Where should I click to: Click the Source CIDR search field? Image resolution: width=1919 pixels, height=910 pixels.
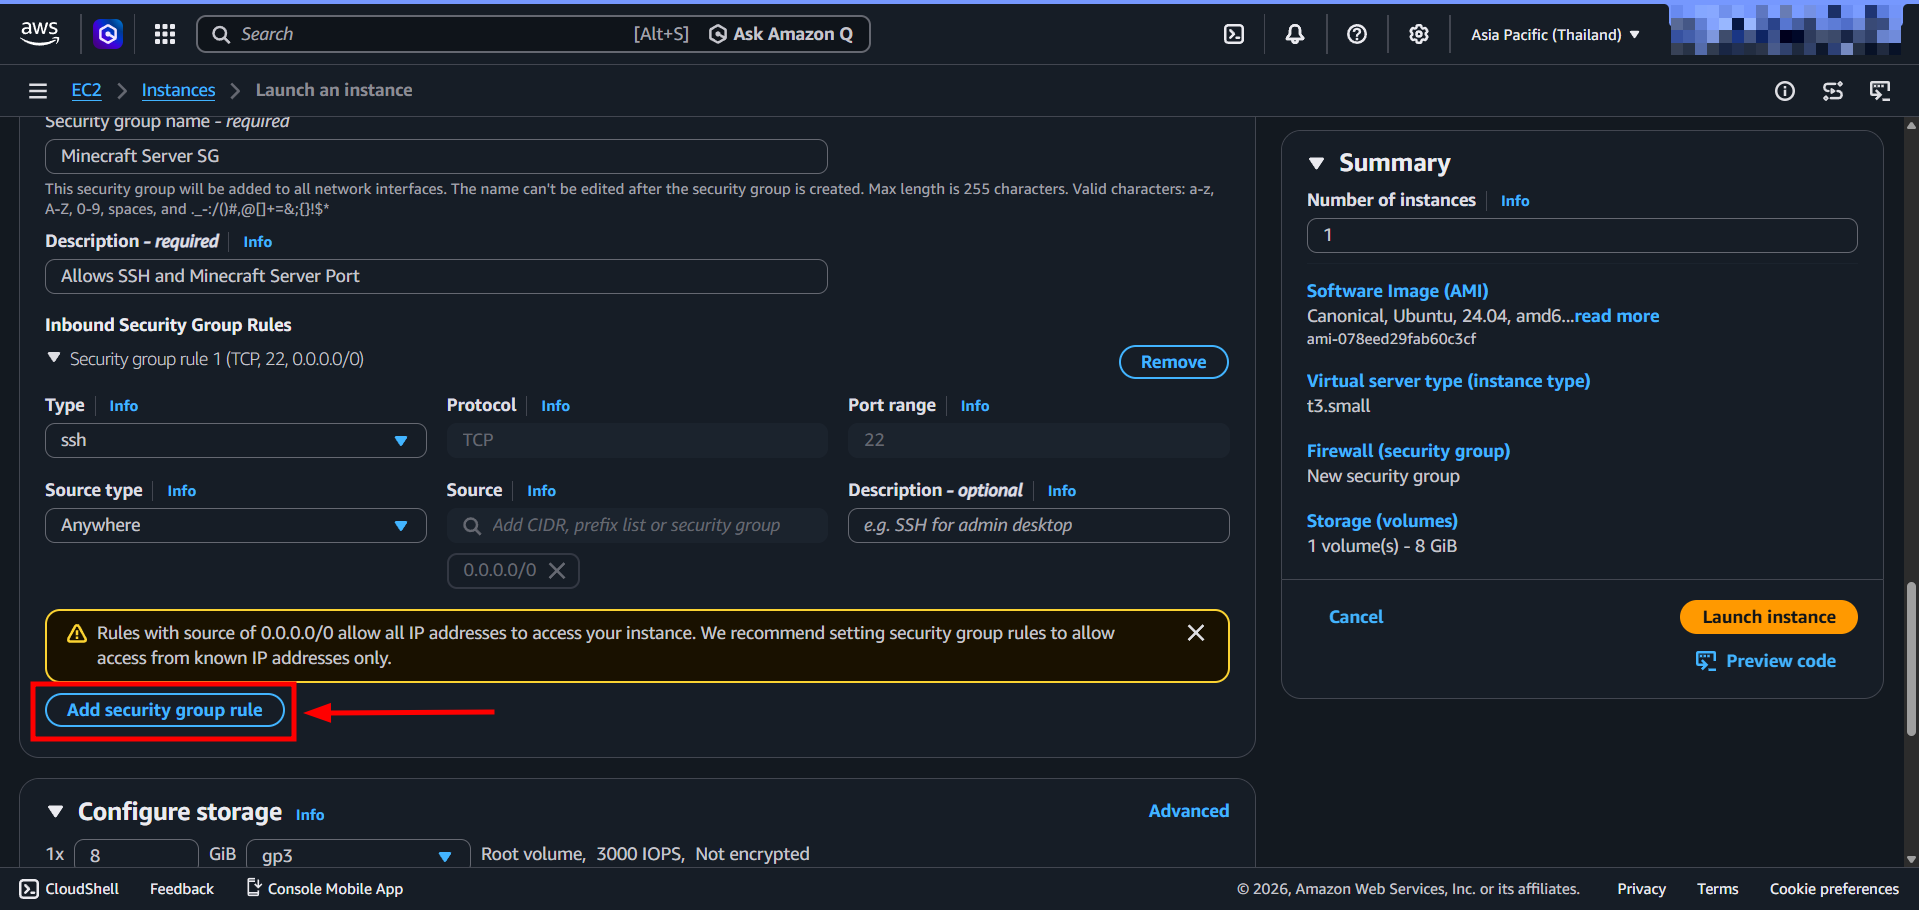pyautogui.click(x=637, y=526)
